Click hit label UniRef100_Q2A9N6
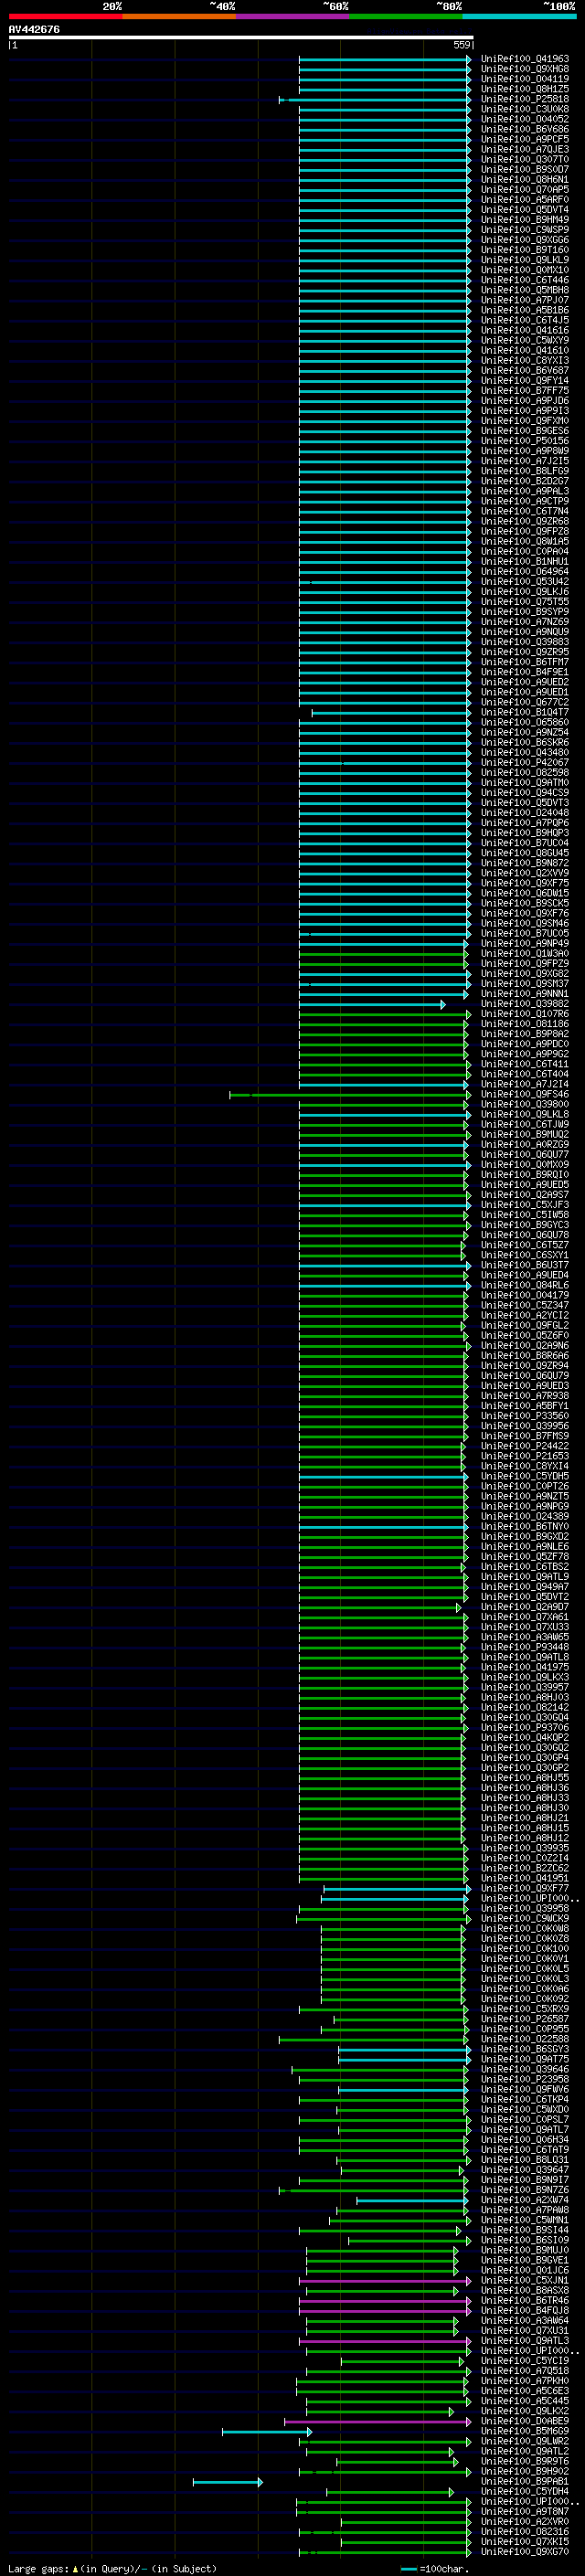Image resolution: width=585 pixels, height=2576 pixels. click(524, 1346)
